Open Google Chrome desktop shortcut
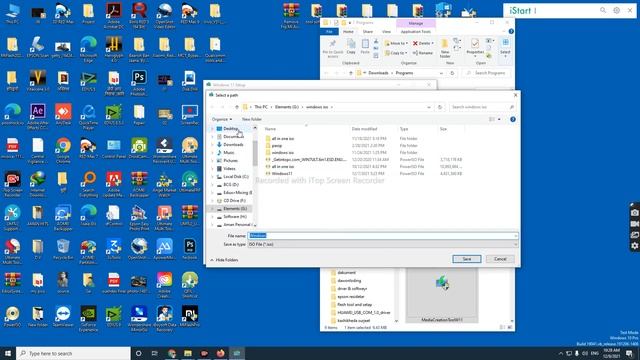The height and width of the screenshot is (360, 640). 63,151
